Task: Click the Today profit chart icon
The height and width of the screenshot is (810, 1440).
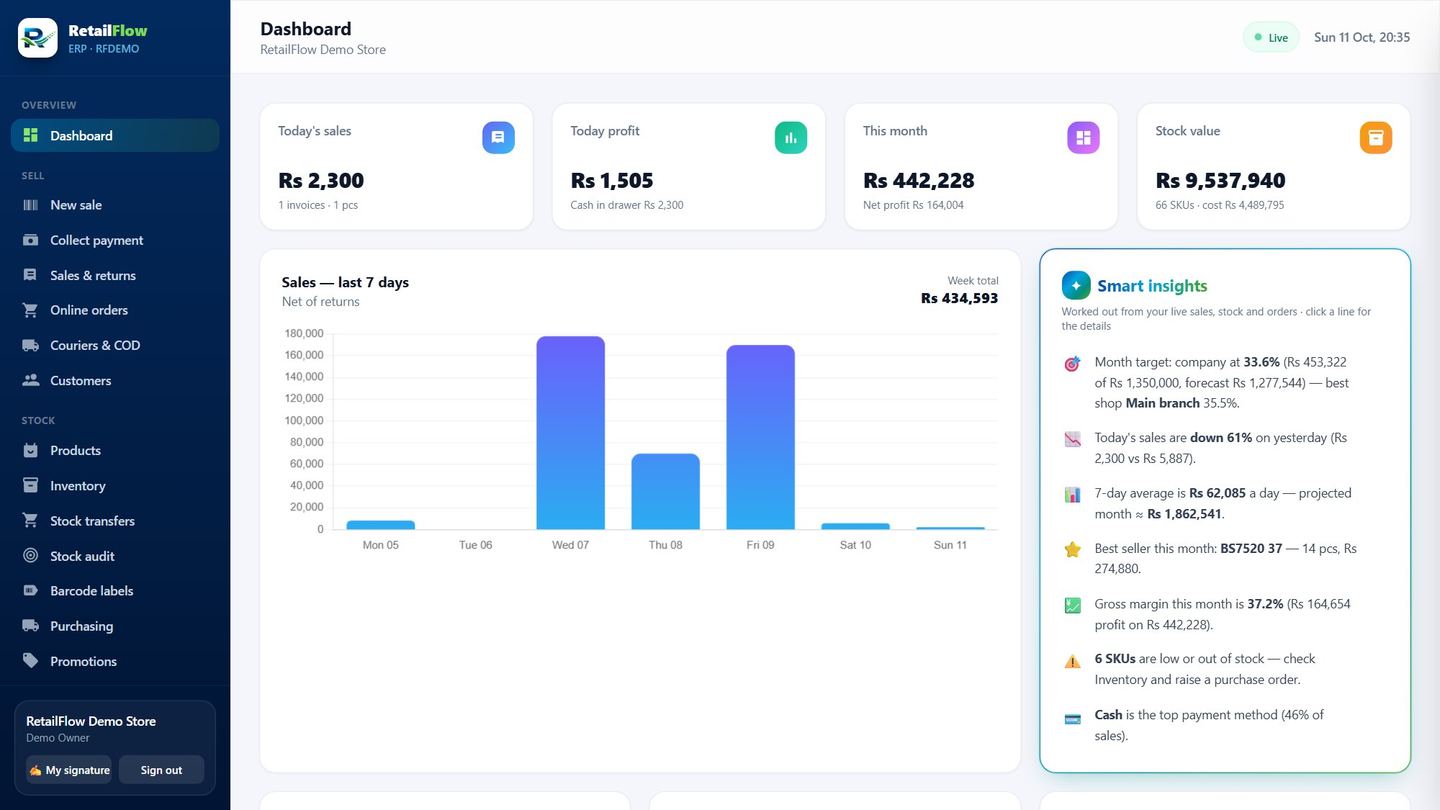Action: coord(791,138)
